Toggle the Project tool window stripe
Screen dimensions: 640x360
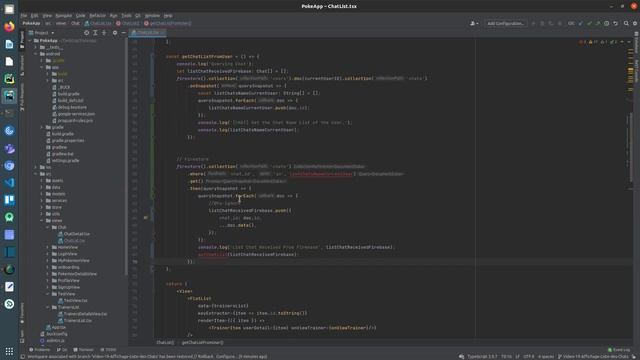pos(22,40)
